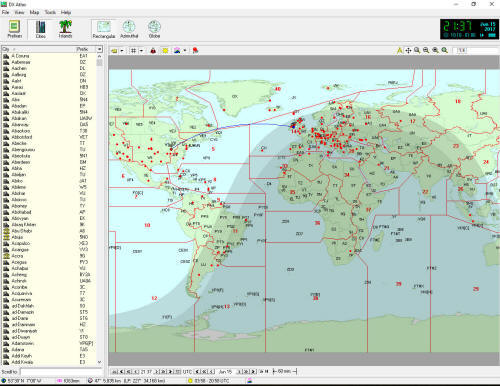Step time back with bold left arrow
The image size is (500, 386).
122,371
